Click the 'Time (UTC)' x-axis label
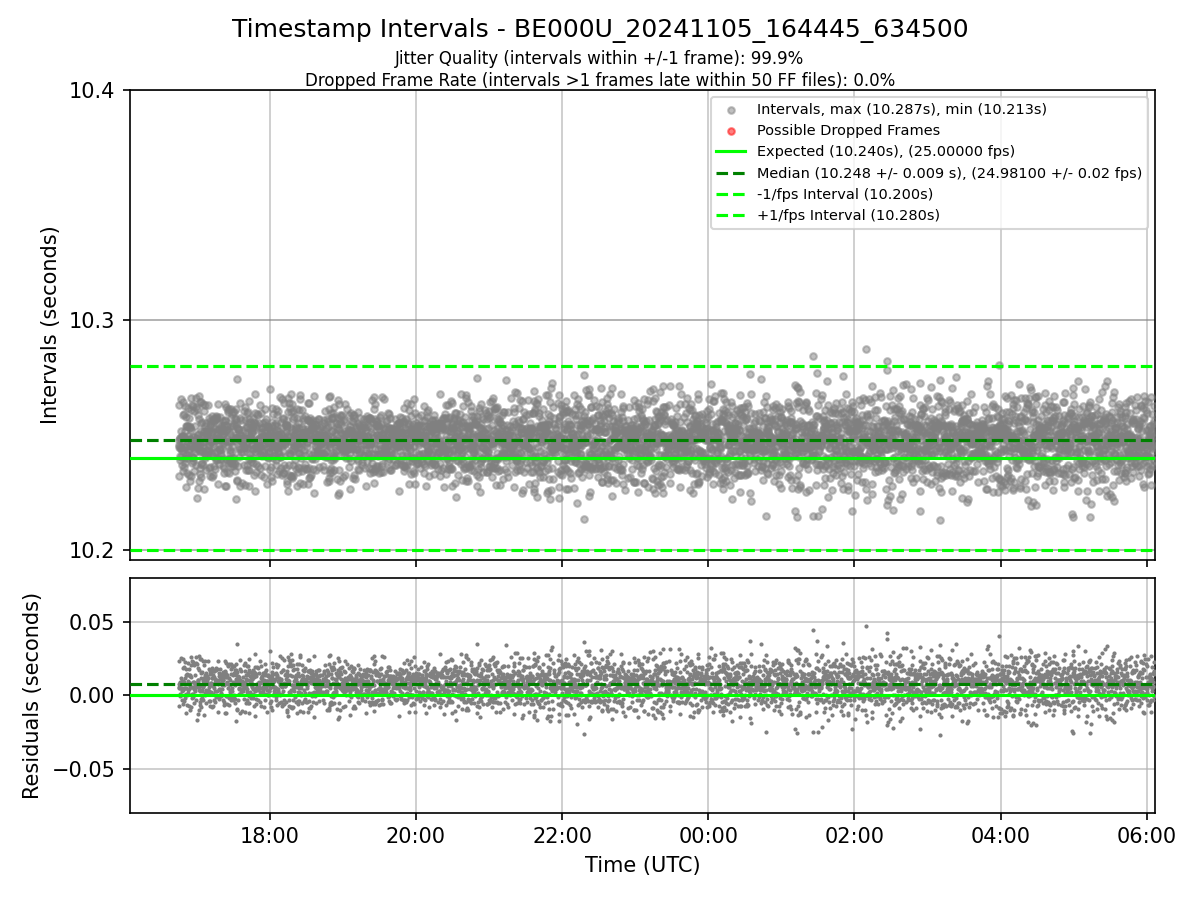This screenshot has height=900, width=1200. [x=642, y=865]
